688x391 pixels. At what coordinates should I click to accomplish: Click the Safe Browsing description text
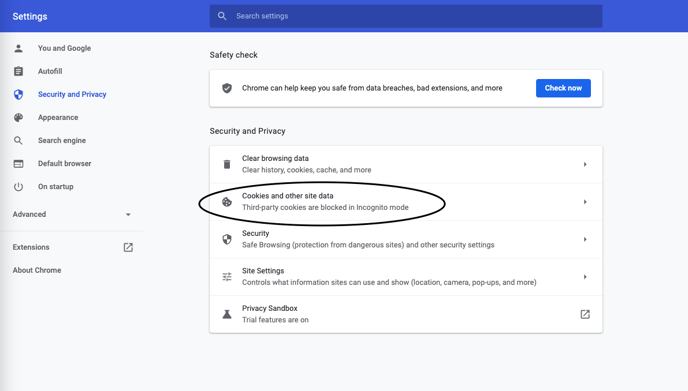click(368, 245)
